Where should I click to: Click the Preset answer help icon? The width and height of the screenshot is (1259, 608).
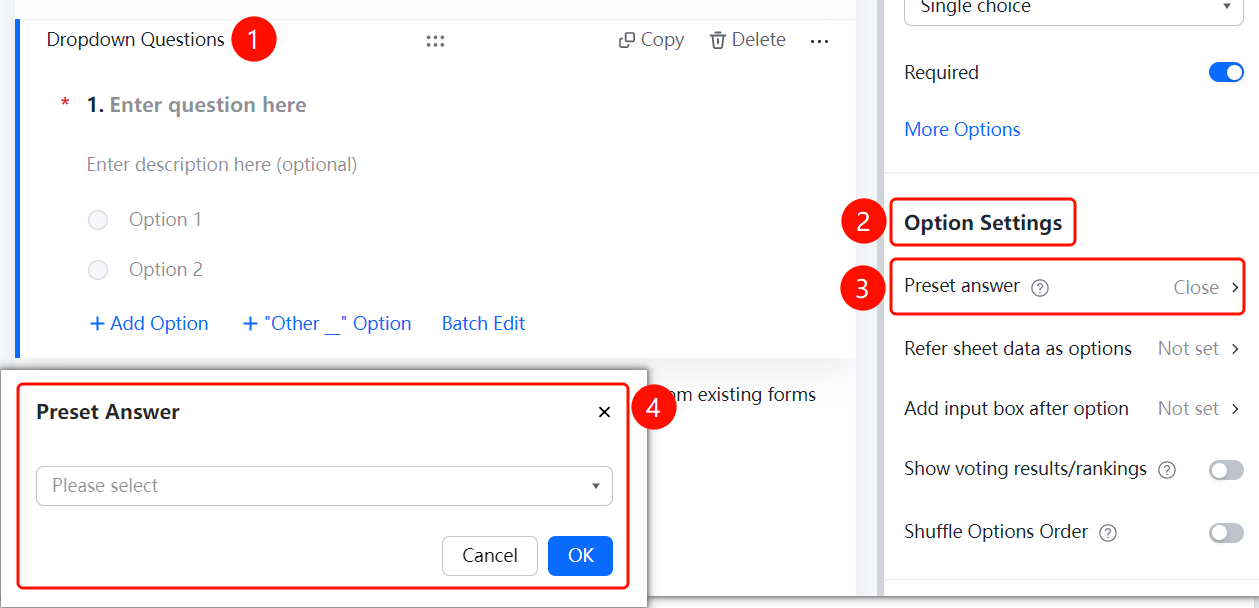pyautogui.click(x=1040, y=288)
